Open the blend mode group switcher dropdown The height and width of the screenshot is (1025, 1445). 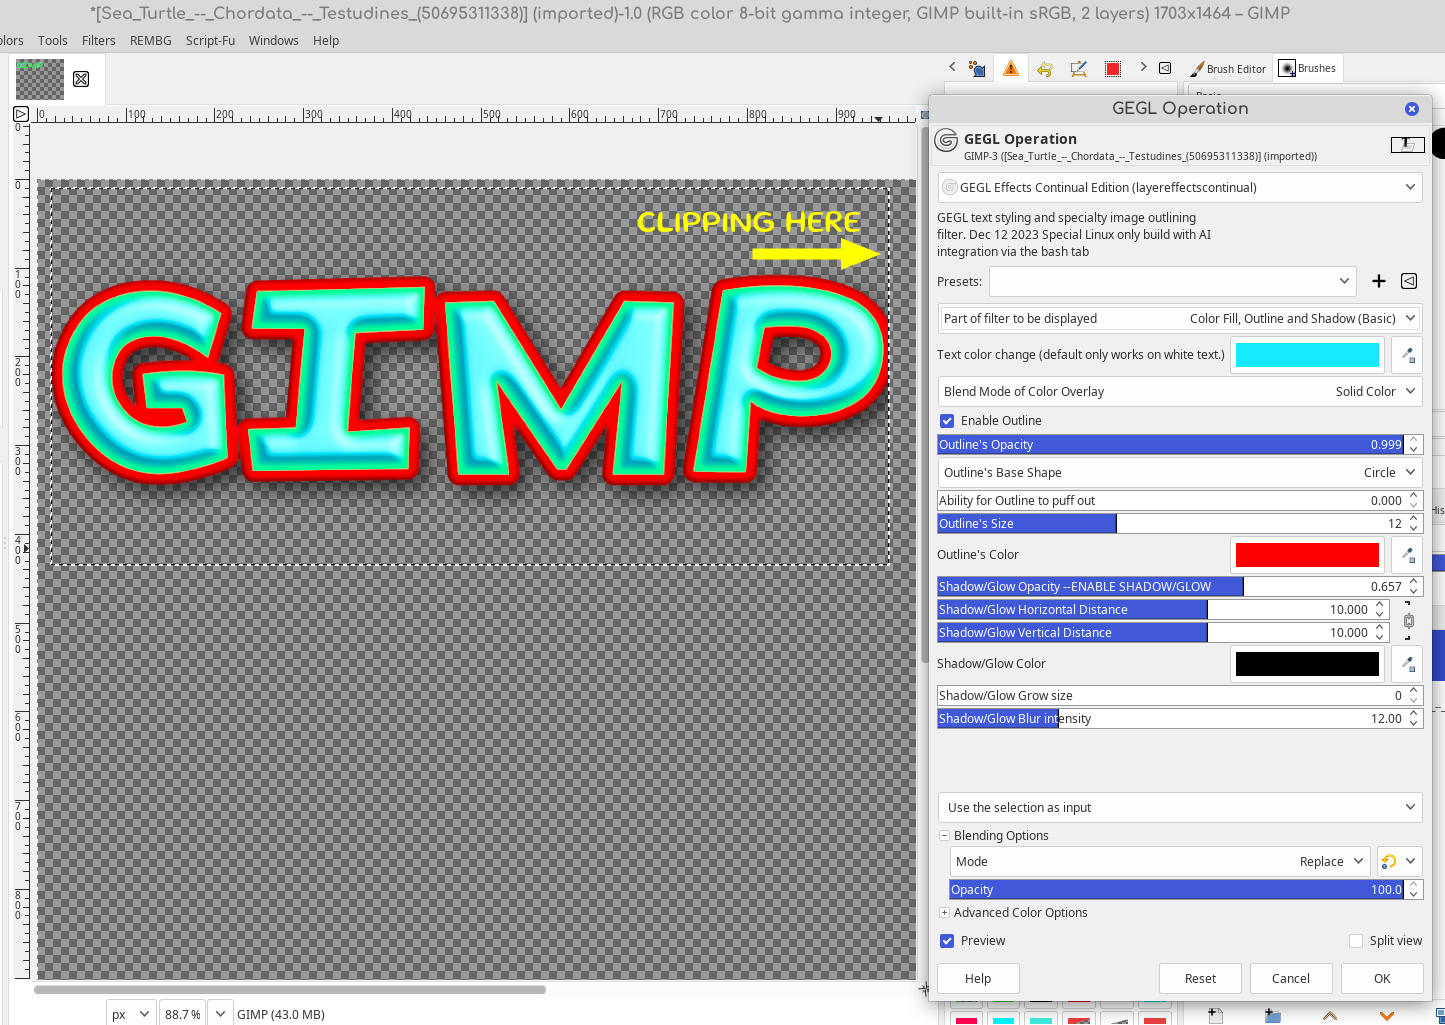(x=1399, y=862)
